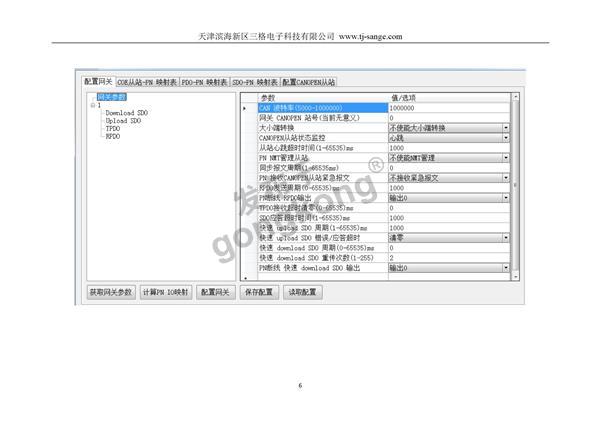Click the parameter grid vertical scrollbar thumb
Image resolution: width=600 pixels, height=424 pixels.
tap(515, 185)
